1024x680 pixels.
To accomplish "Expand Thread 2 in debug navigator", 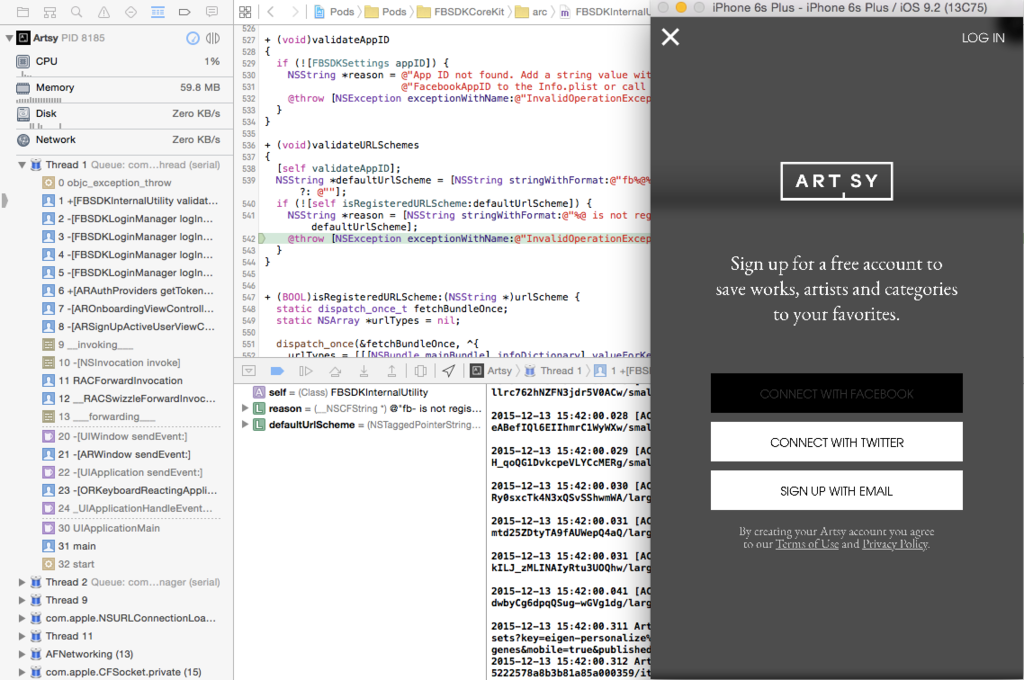I will pyautogui.click(x=22, y=582).
